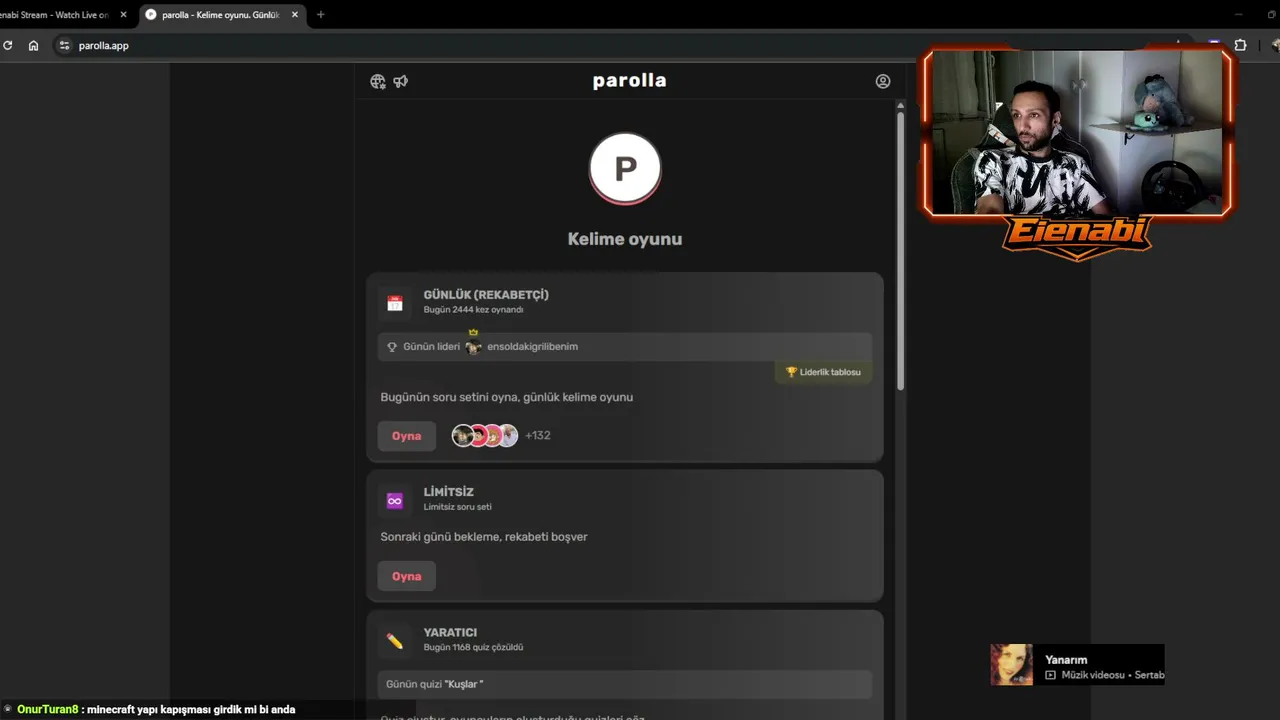Open a new browser tab
This screenshot has width=1280, height=720.
(320, 15)
